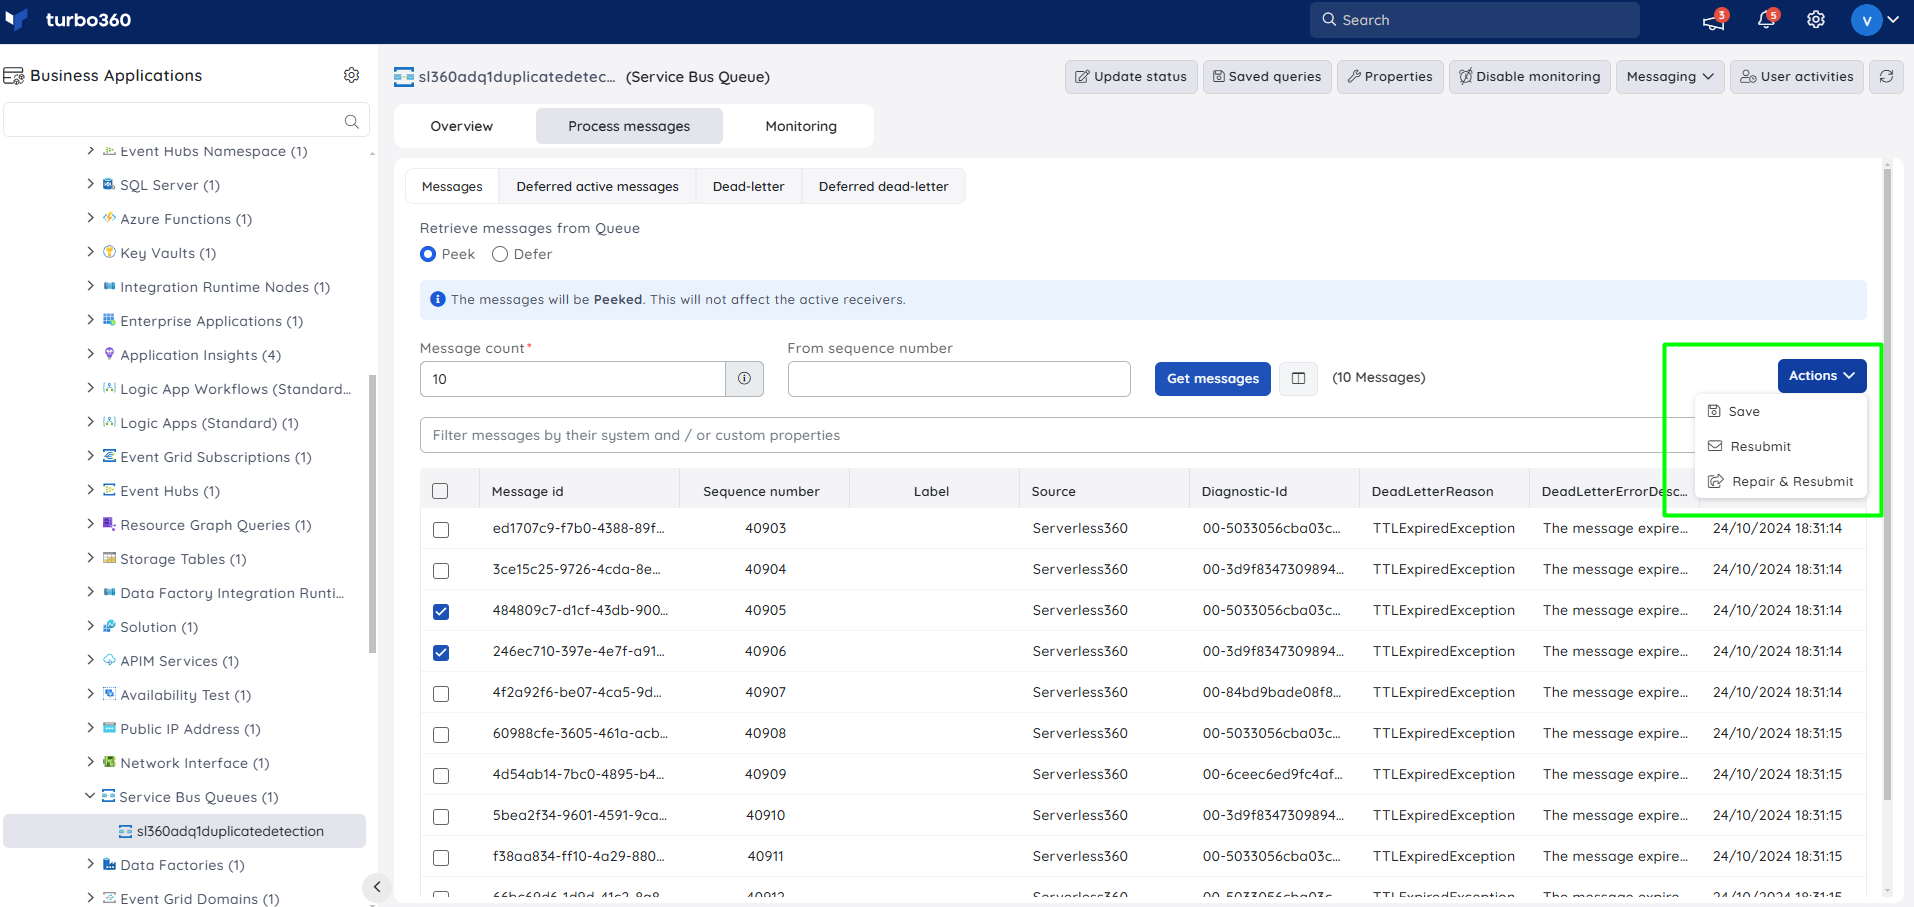The width and height of the screenshot is (1914, 907).
Task: Choose Repair & Resubmit from Actions menu
Action: pos(1780,481)
